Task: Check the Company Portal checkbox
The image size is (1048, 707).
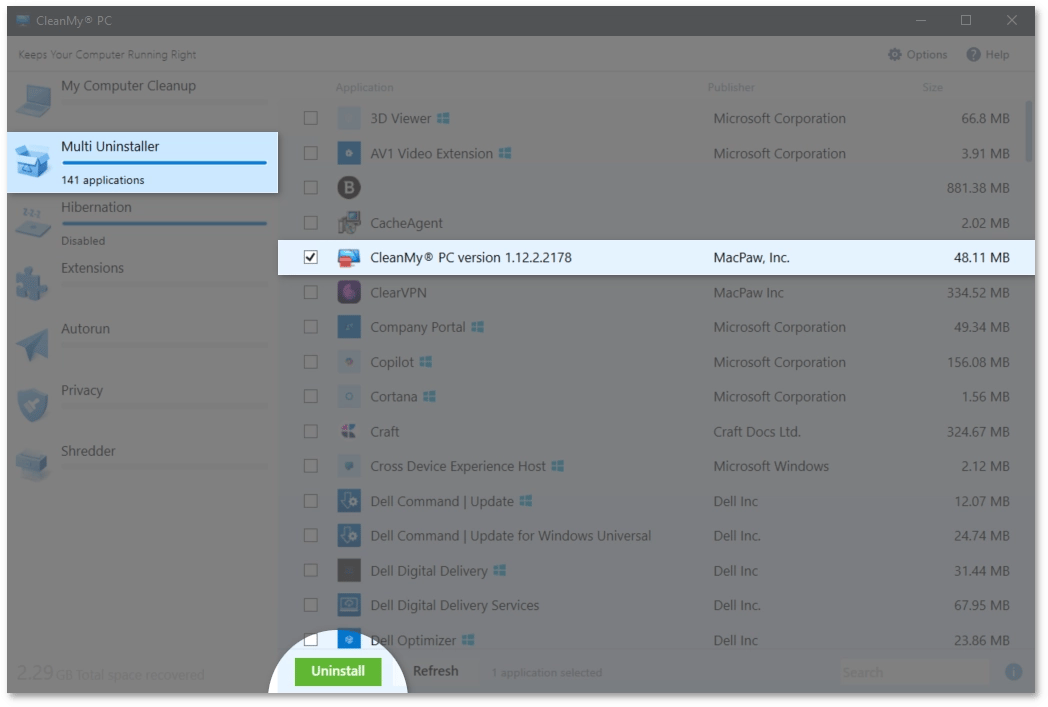Action: pyautogui.click(x=311, y=327)
